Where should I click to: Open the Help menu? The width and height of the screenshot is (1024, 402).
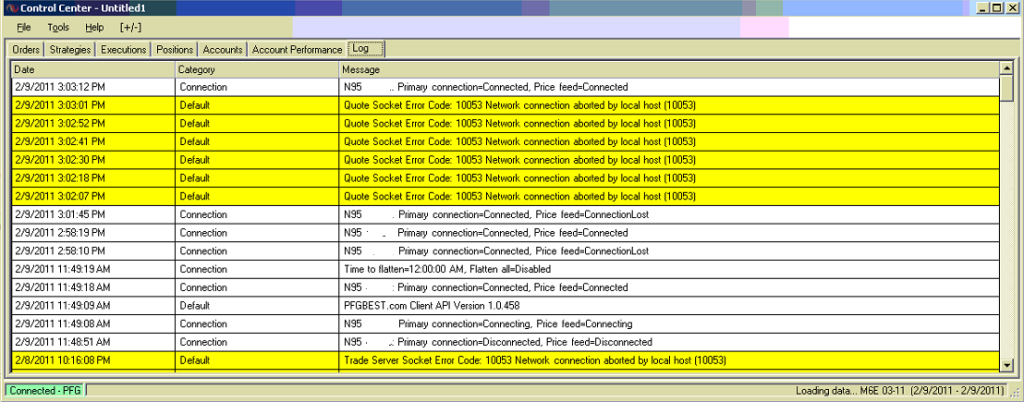pos(94,27)
